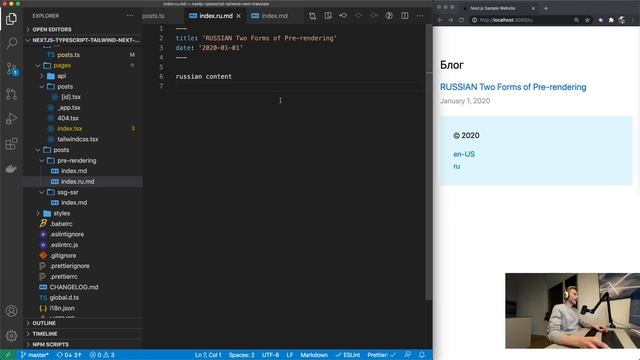Switch locale via ru link

457,166
